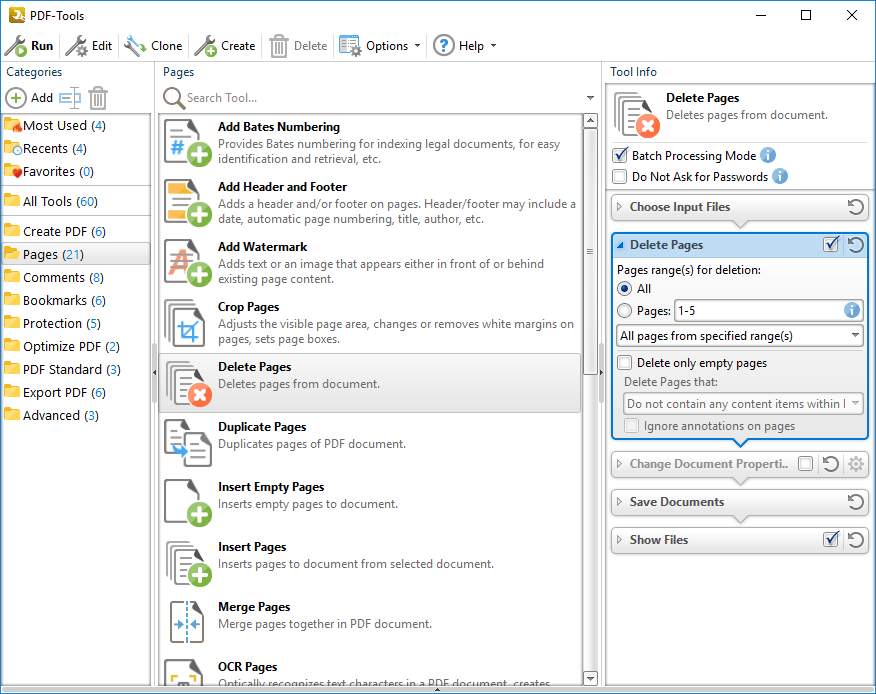This screenshot has width=876, height=694.
Task: Click the Add Header and Footer icon
Action: (188, 202)
